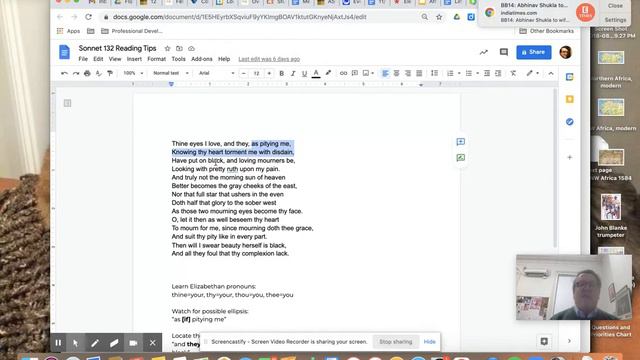The width and height of the screenshot is (640, 360).
Task: Add a comment from the toolbar
Action: [355, 73]
